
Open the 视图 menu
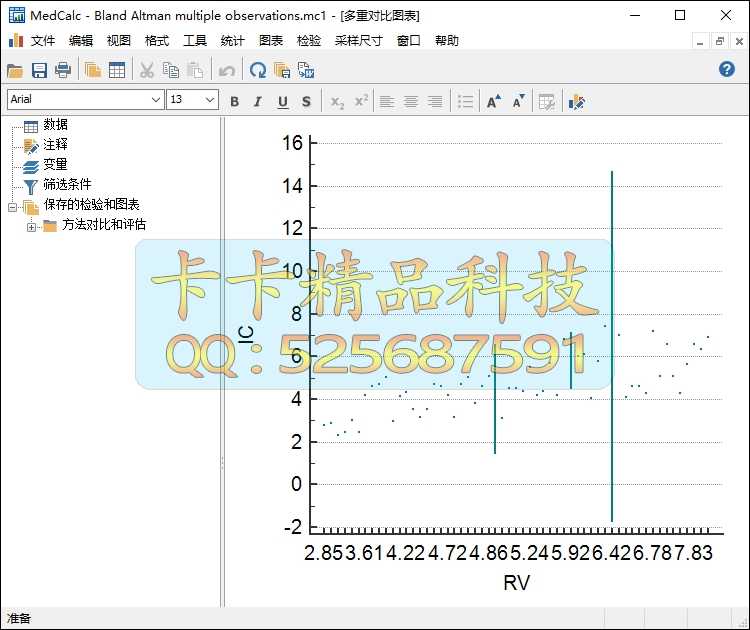click(x=119, y=41)
